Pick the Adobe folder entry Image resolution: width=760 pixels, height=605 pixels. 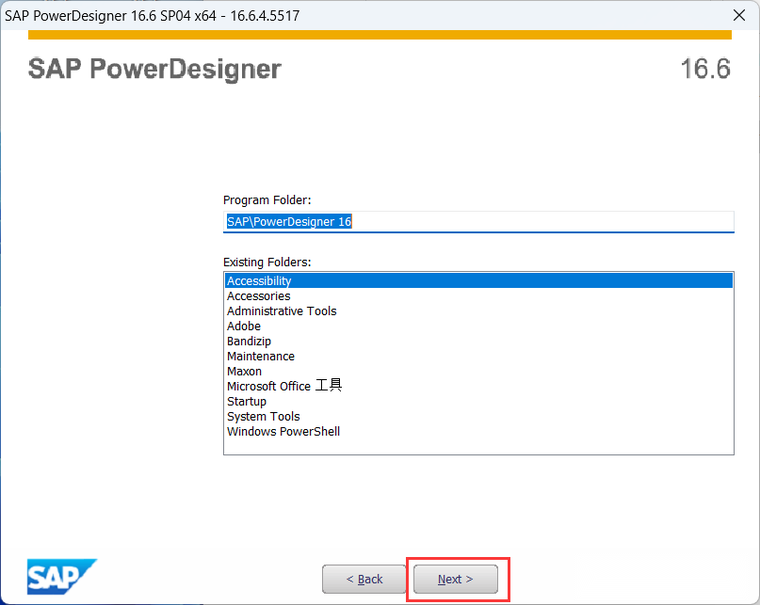click(x=478, y=326)
